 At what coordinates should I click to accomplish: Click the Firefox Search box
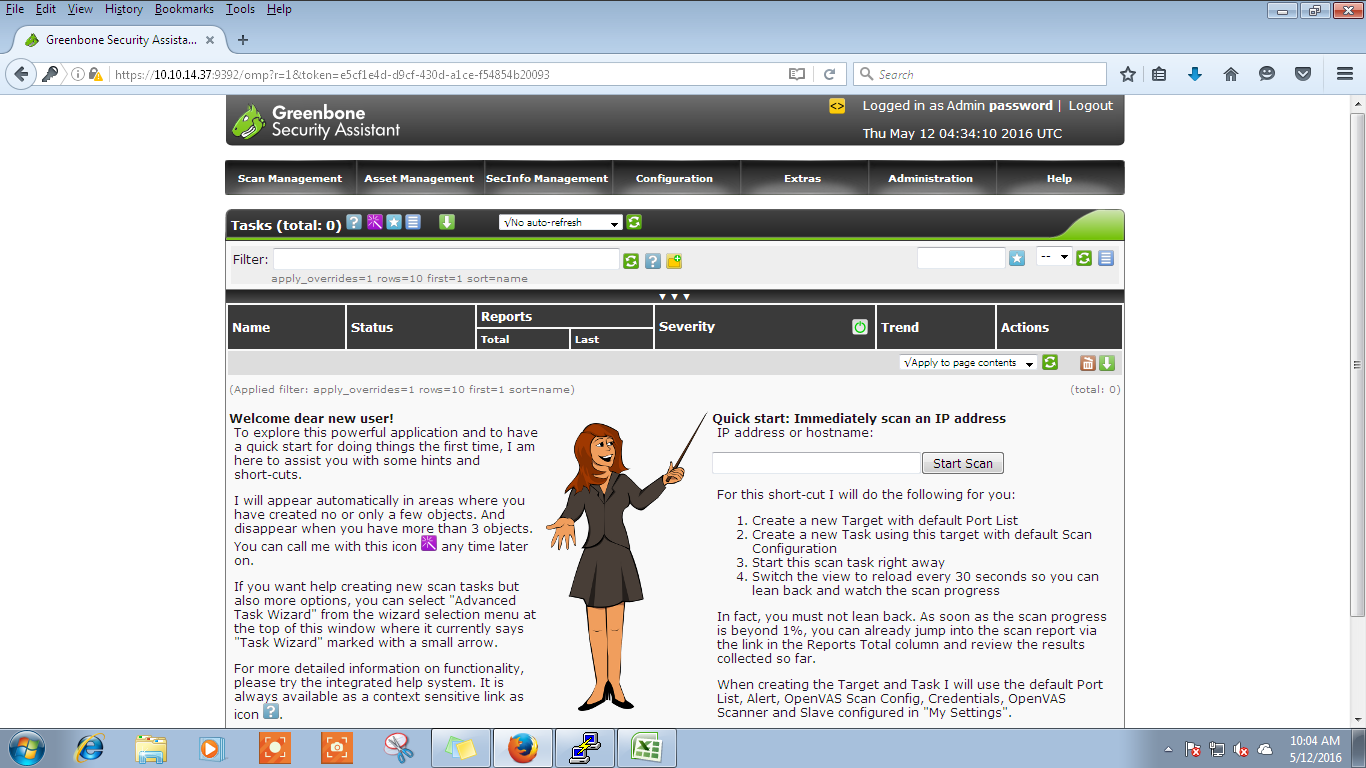pyautogui.click(x=980, y=74)
